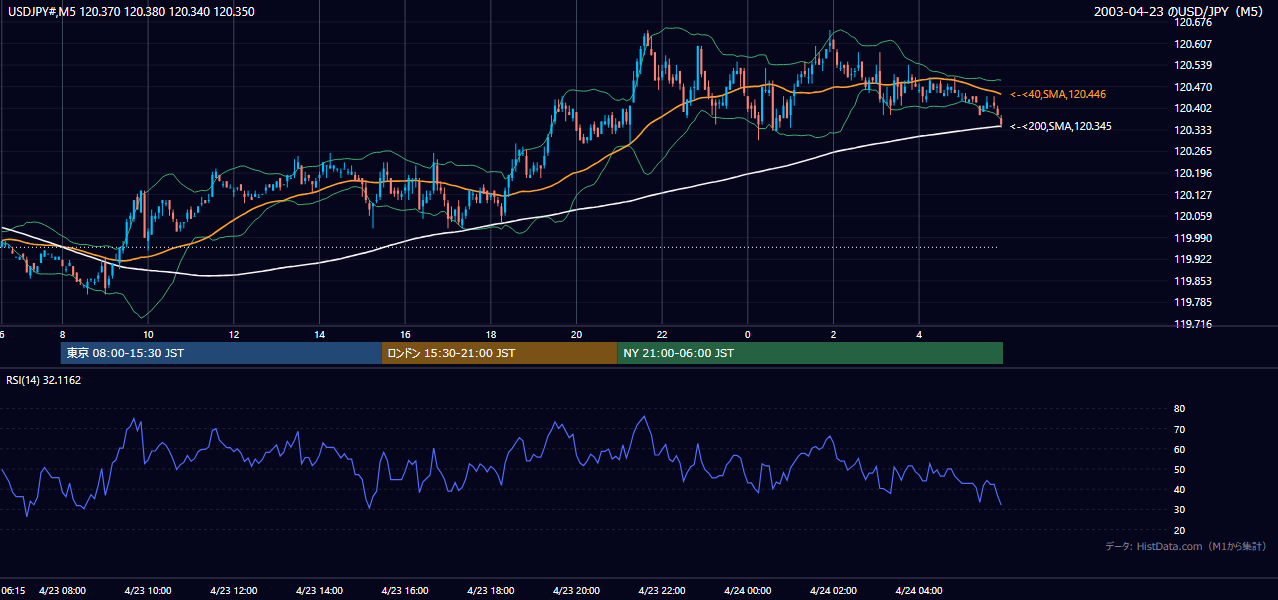This screenshot has height=600, width=1278.
Task: Click the 4/23 20:00 timestamp on bottom axis
Action: coord(576,590)
